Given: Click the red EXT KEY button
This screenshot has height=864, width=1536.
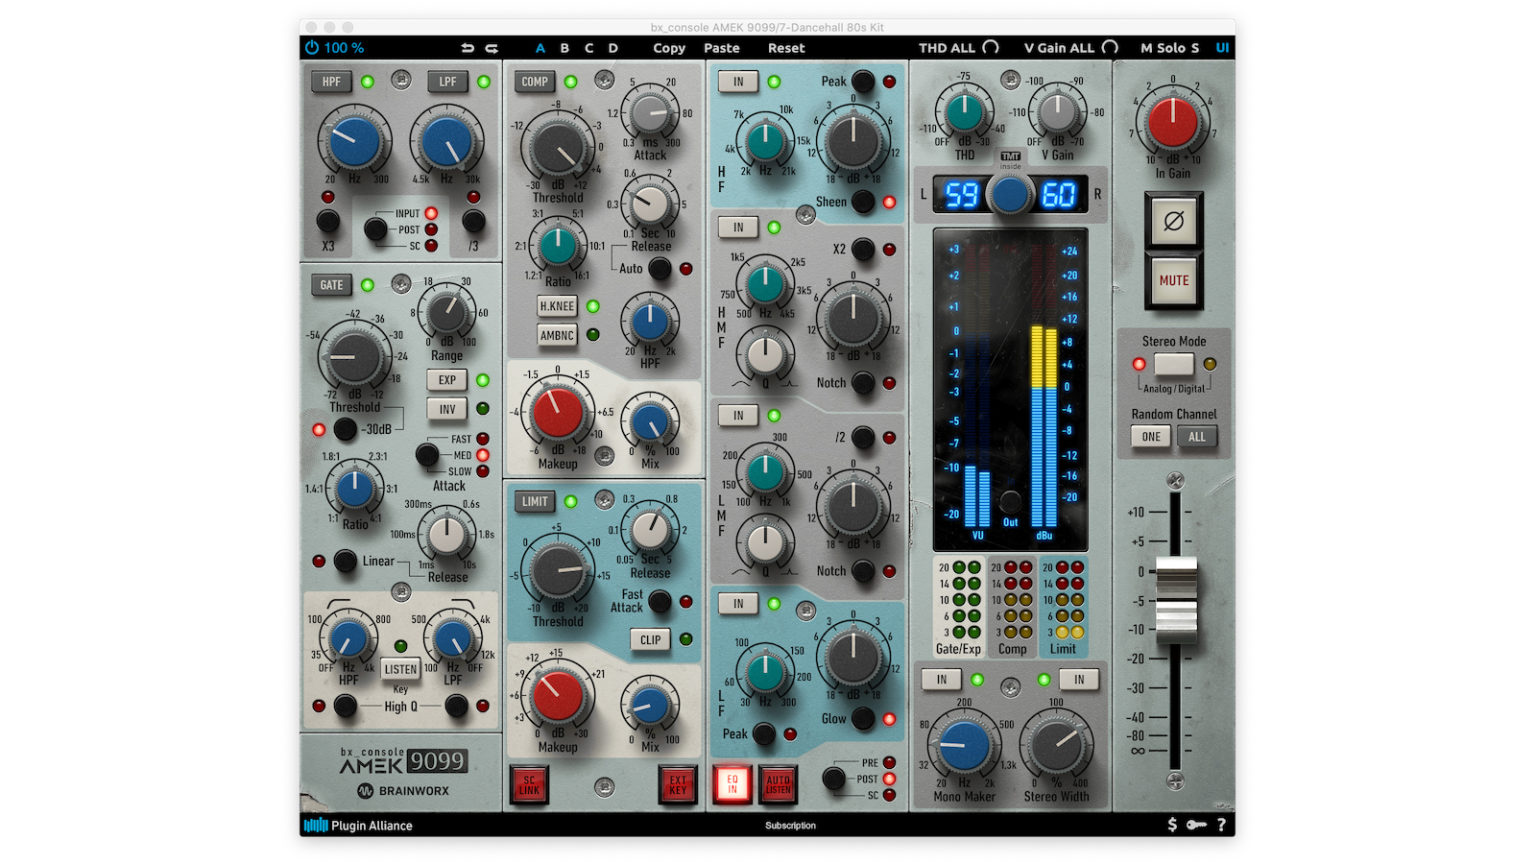Looking at the screenshot, I should pos(677,785).
